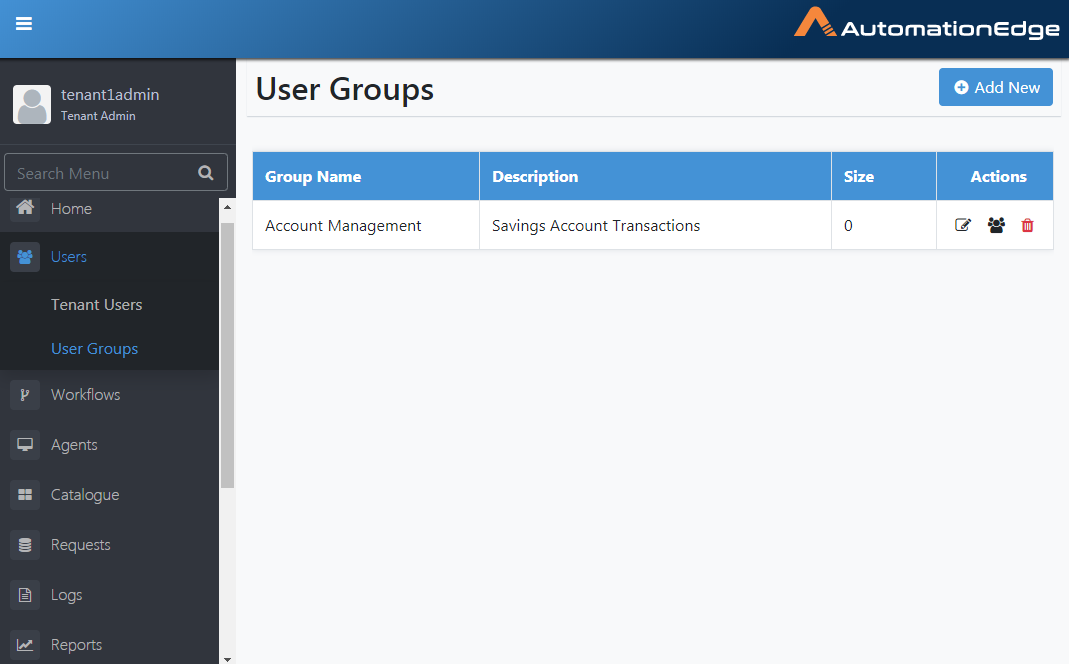The height and width of the screenshot is (664, 1069).
Task: Click the AutomationEdge logo
Action: click(927, 24)
